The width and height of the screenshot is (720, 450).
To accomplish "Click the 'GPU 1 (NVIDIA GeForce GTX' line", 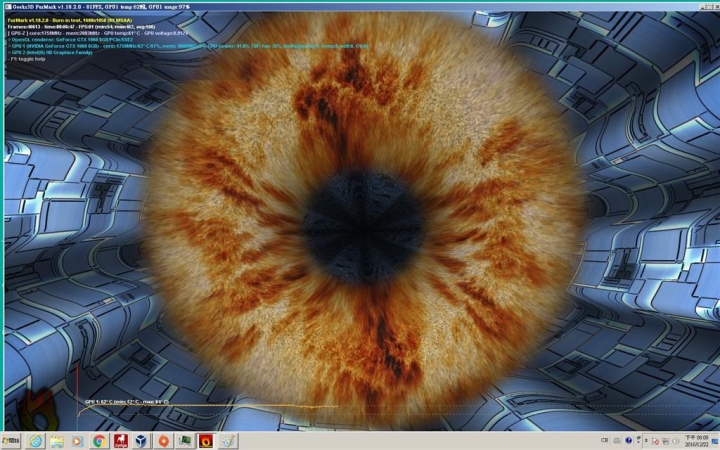I will 188,46.
